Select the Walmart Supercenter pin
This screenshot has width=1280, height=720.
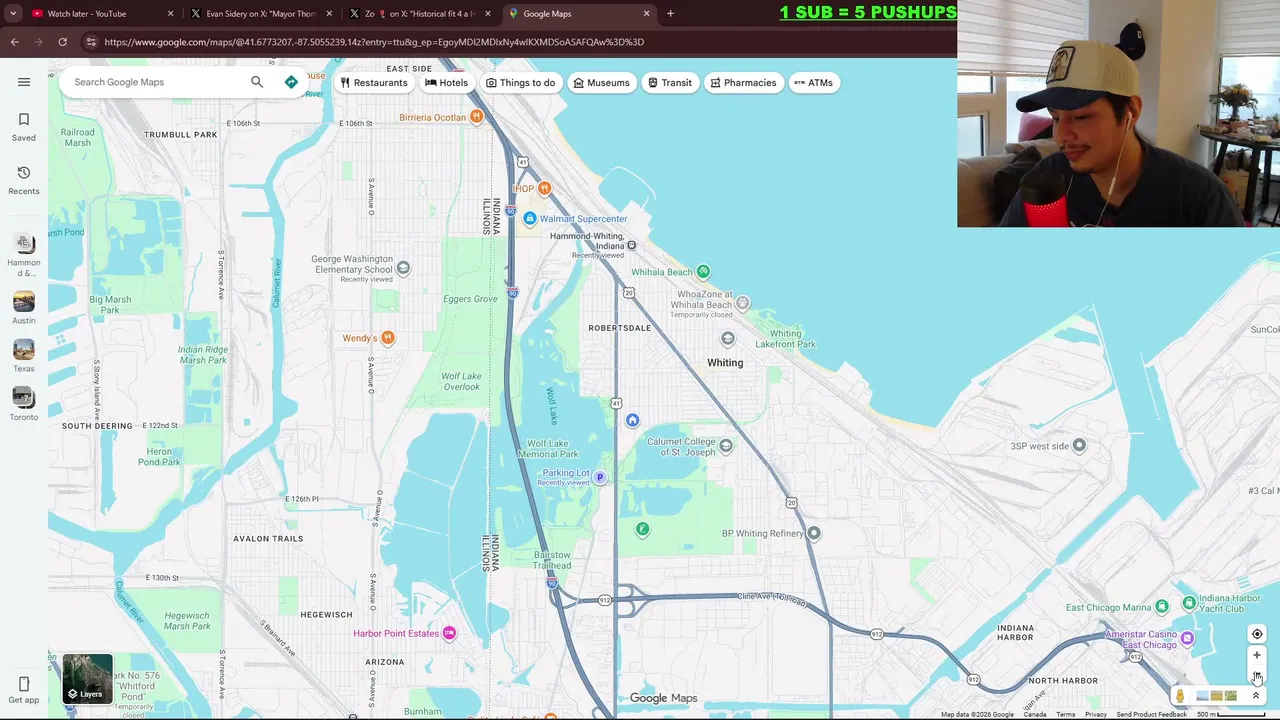click(530, 218)
